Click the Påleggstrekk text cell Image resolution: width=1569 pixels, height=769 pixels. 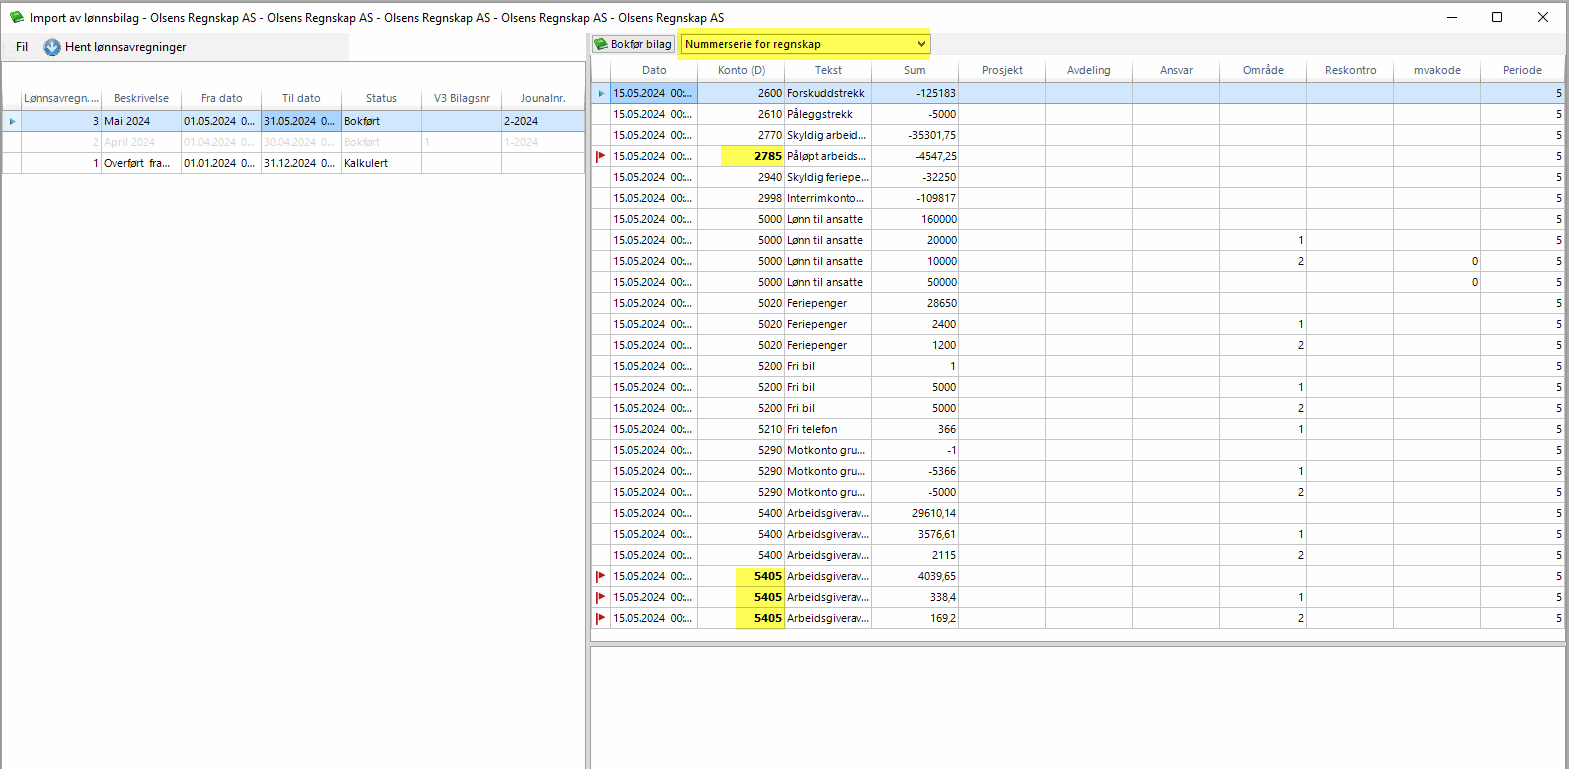tap(828, 114)
